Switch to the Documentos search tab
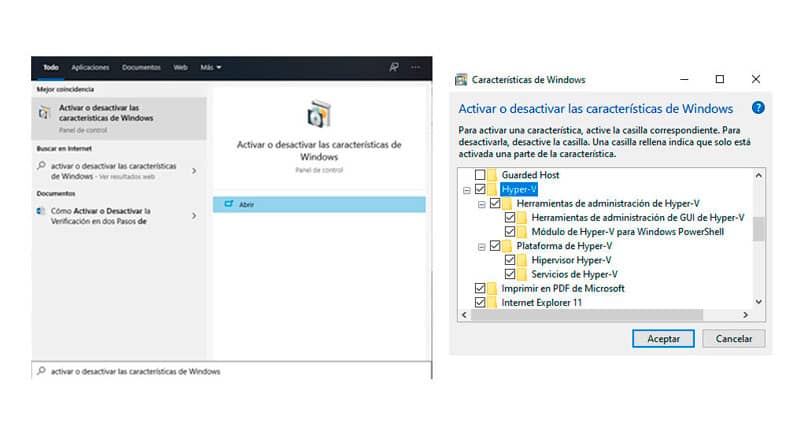 pyautogui.click(x=141, y=67)
